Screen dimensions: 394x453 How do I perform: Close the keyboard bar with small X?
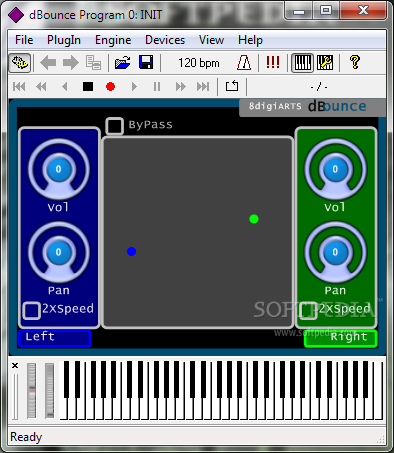15,366
